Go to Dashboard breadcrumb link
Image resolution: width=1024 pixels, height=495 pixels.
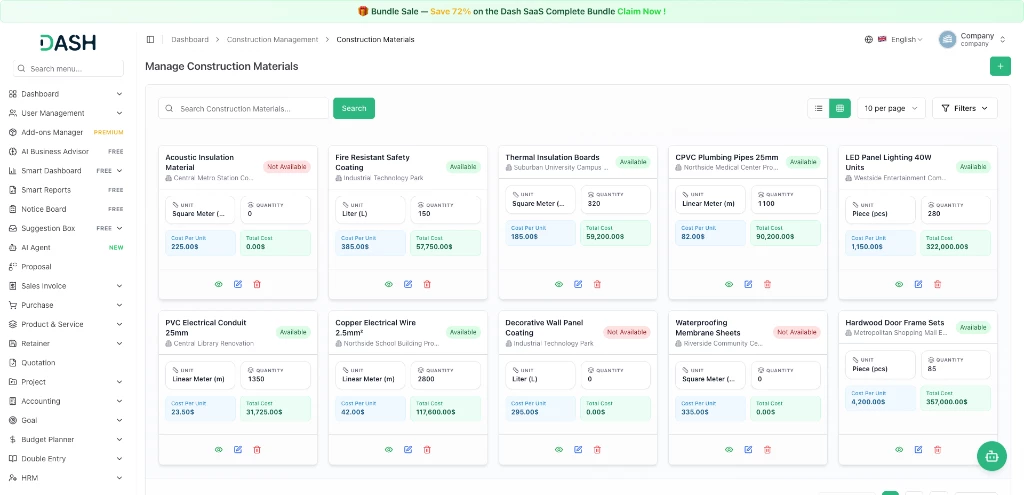(x=190, y=40)
